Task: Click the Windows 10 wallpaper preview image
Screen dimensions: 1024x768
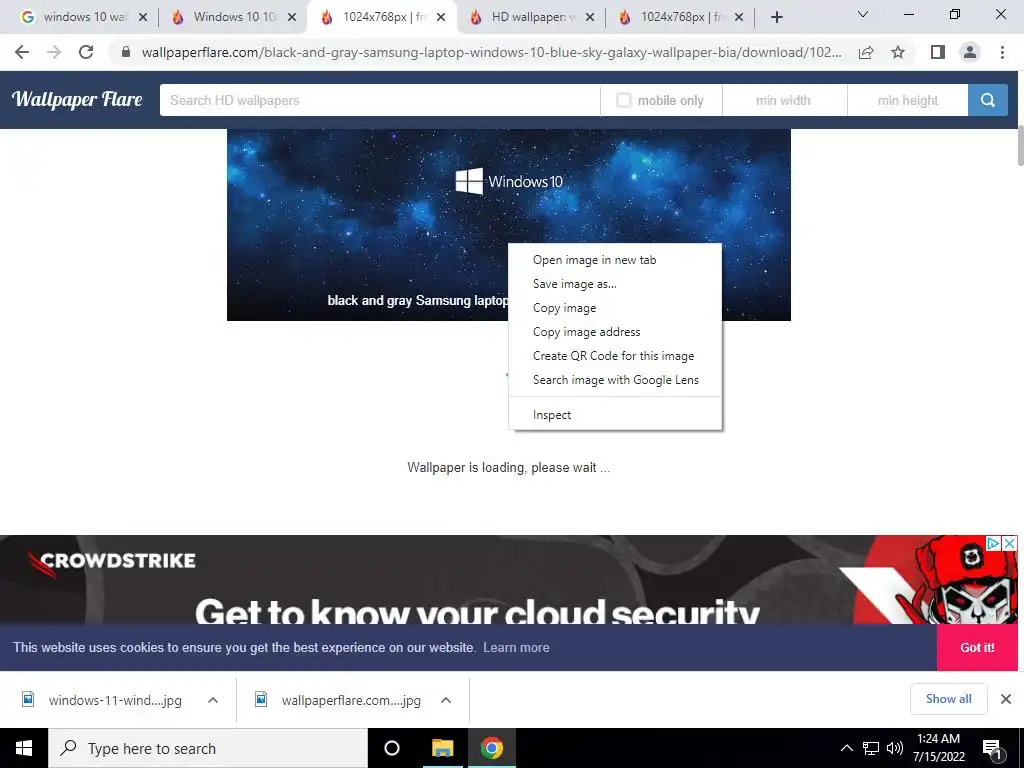Action: pos(509,225)
